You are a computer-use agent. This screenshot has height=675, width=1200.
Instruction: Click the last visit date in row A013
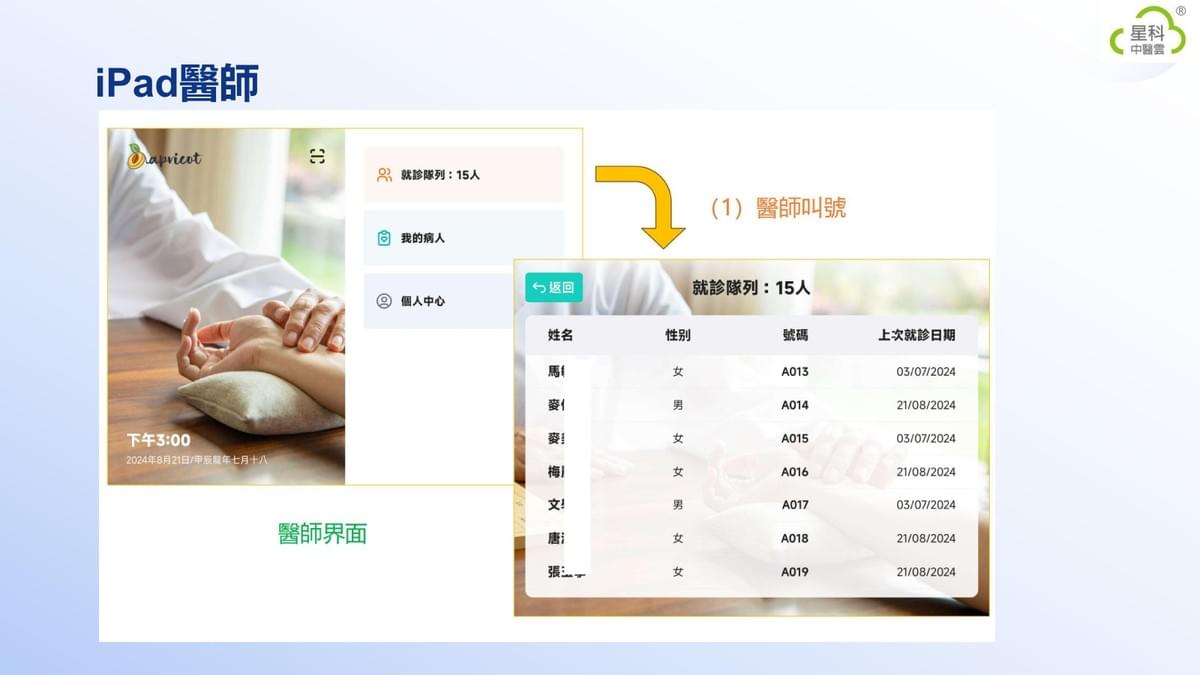click(926, 372)
